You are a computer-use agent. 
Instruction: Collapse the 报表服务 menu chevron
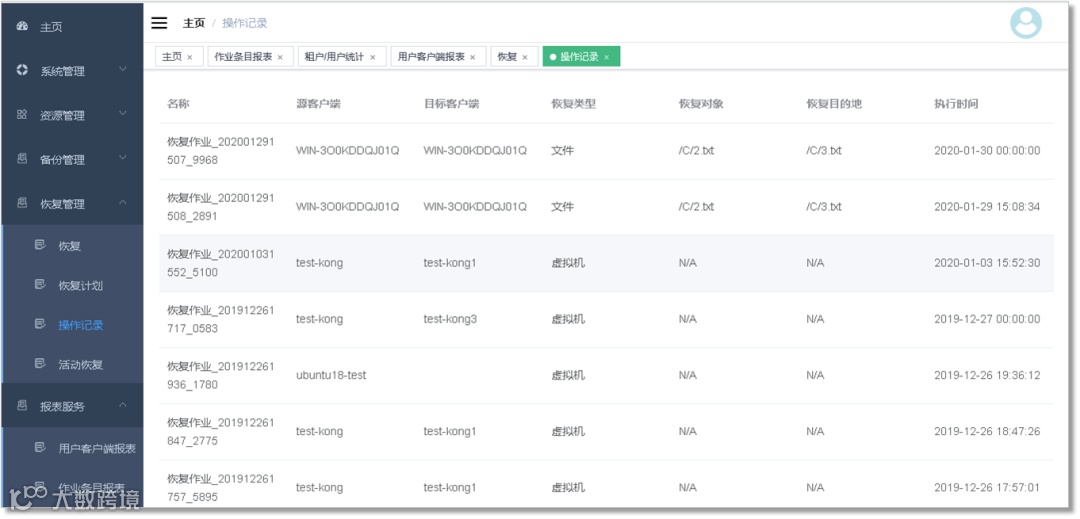point(123,405)
